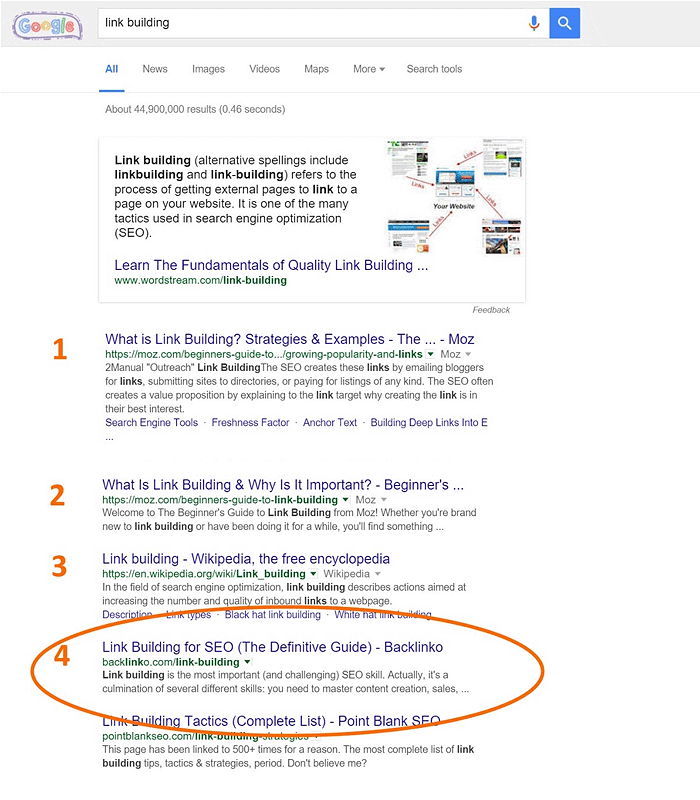Expand green arrow after beginners-guide-to-link-building URL
The width and height of the screenshot is (700, 800).
point(345,499)
